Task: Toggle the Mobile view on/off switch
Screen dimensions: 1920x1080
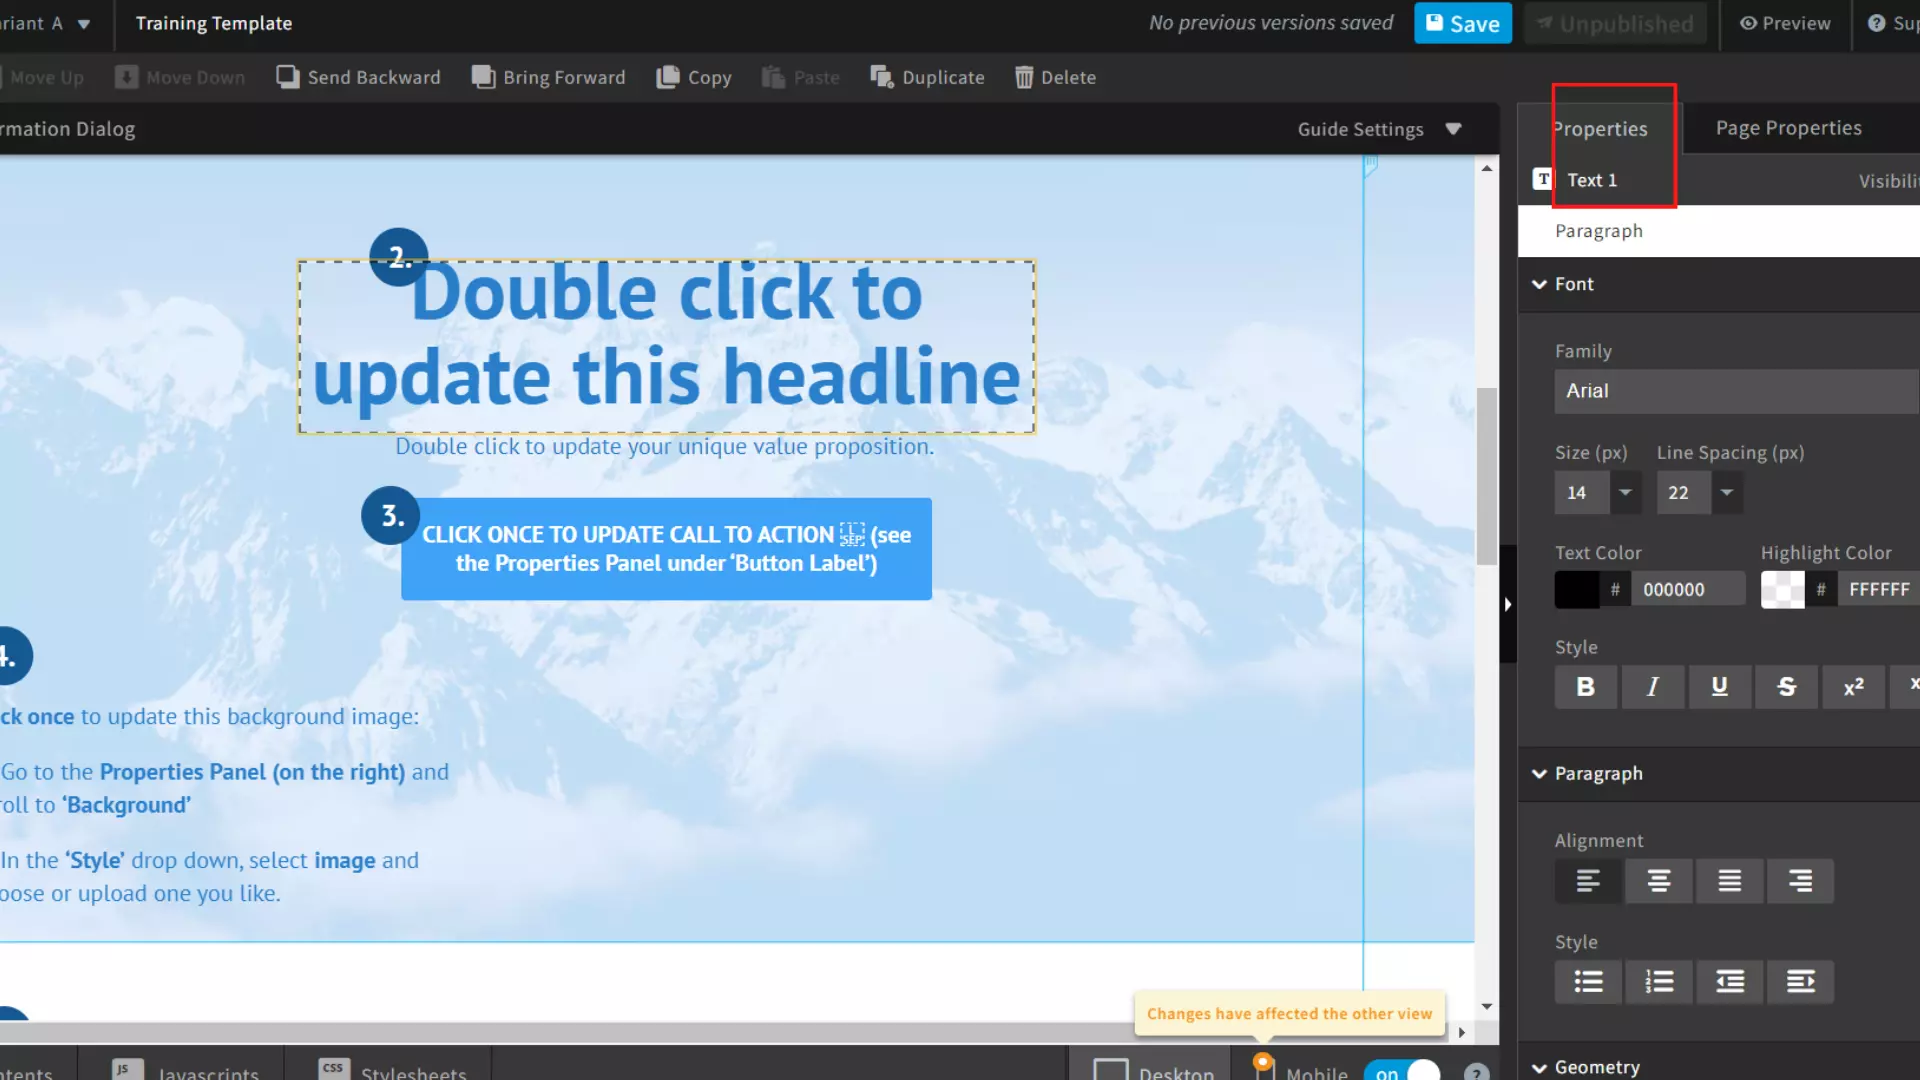Action: (1402, 1070)
